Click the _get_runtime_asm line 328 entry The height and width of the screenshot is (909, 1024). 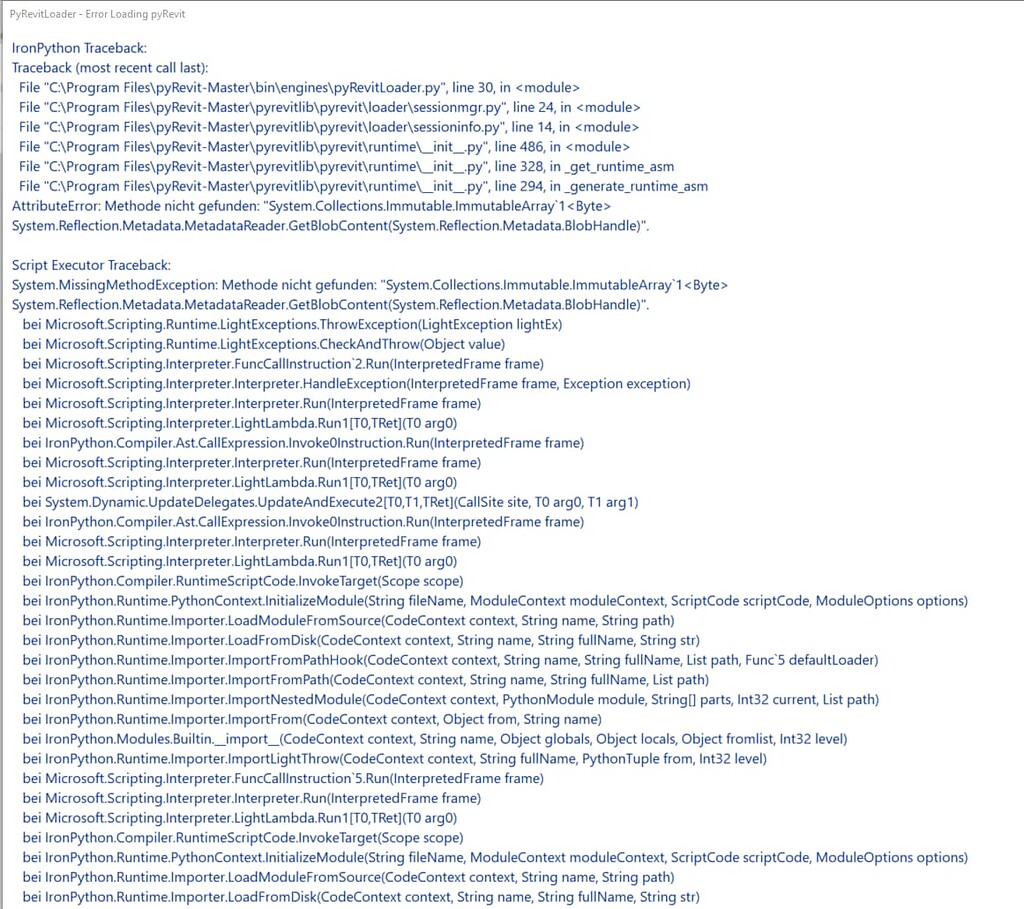(347, 167)
